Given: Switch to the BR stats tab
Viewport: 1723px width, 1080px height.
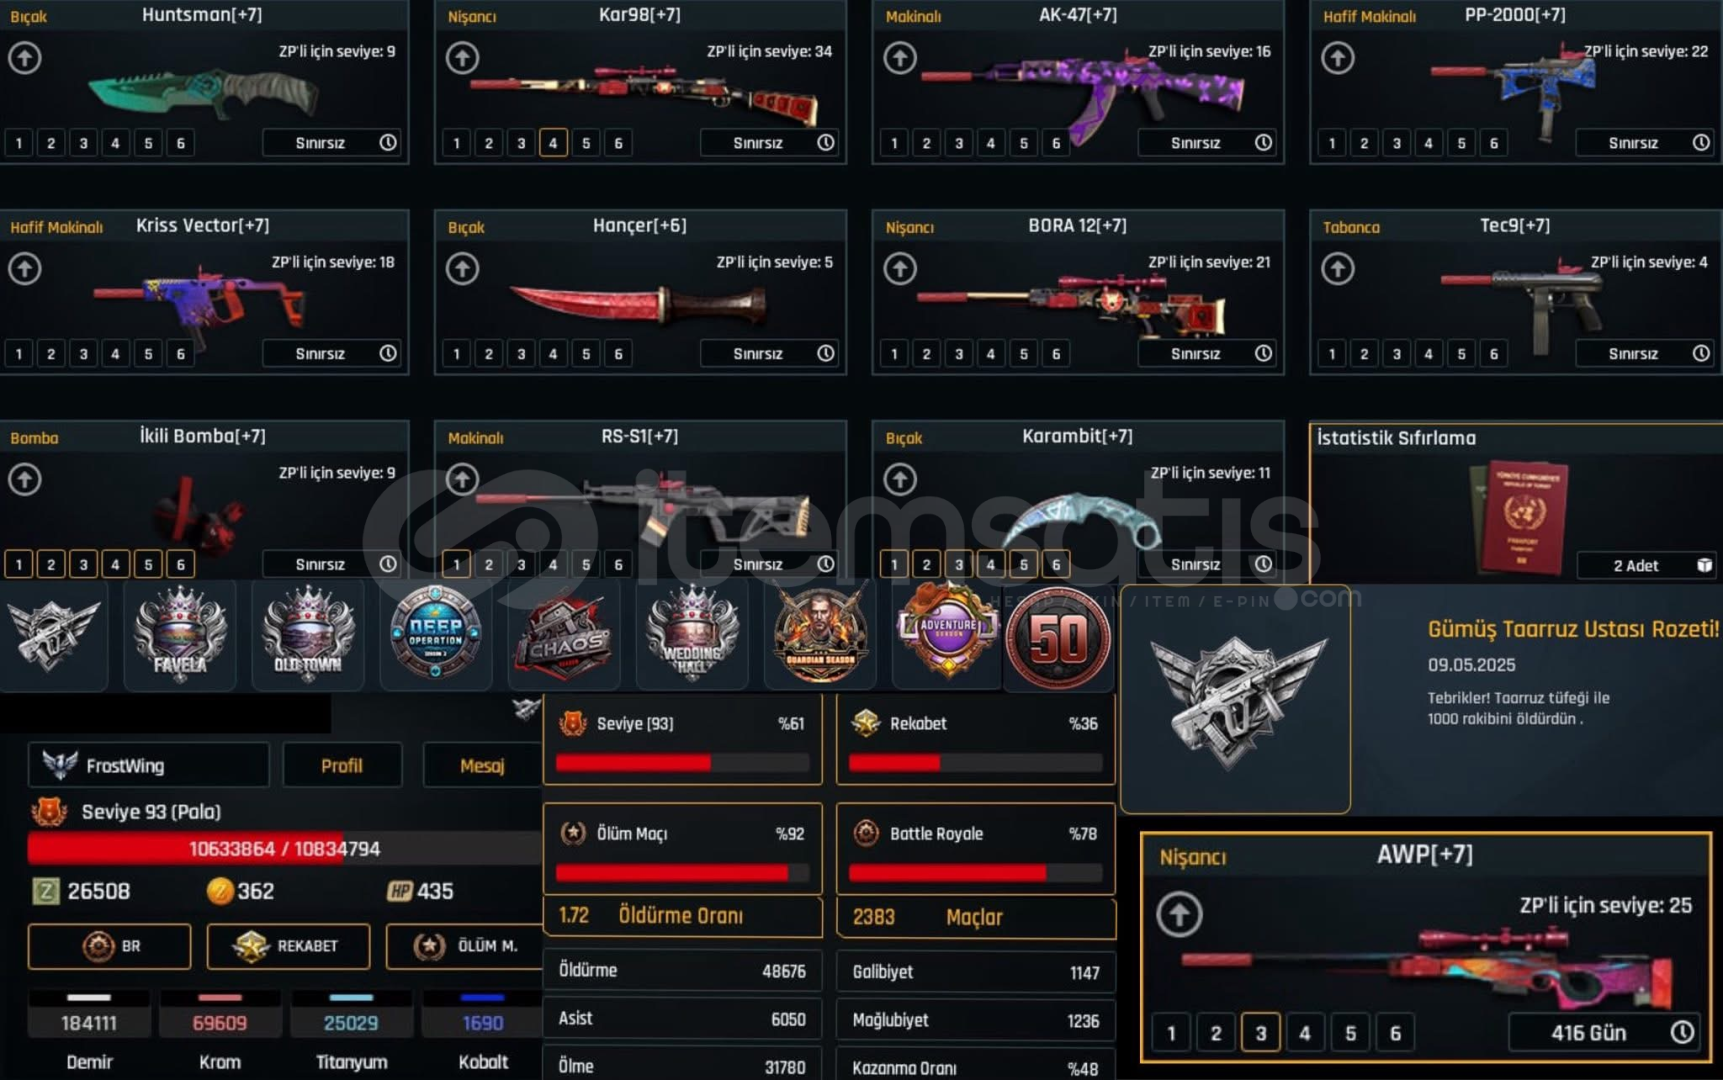Looking at the screenshot, I should coord(110,946).
